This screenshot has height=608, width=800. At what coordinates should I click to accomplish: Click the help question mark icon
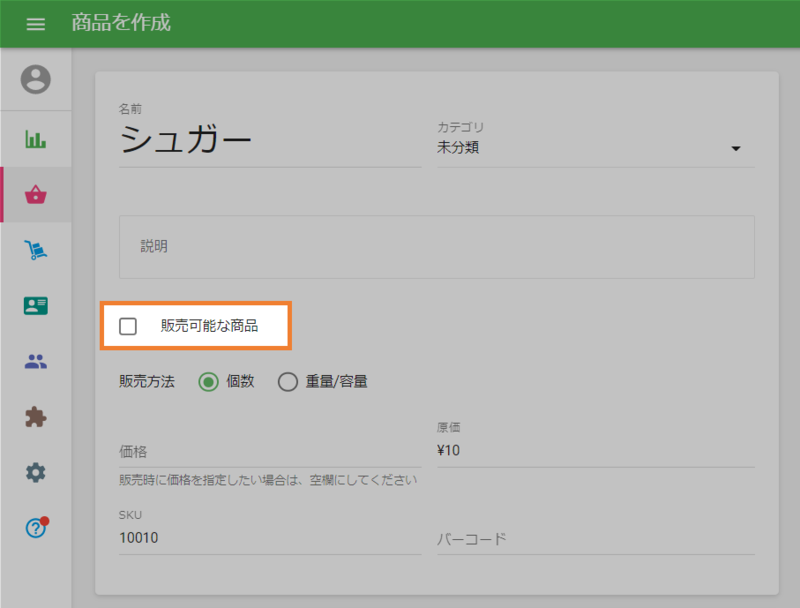[37, 528]
